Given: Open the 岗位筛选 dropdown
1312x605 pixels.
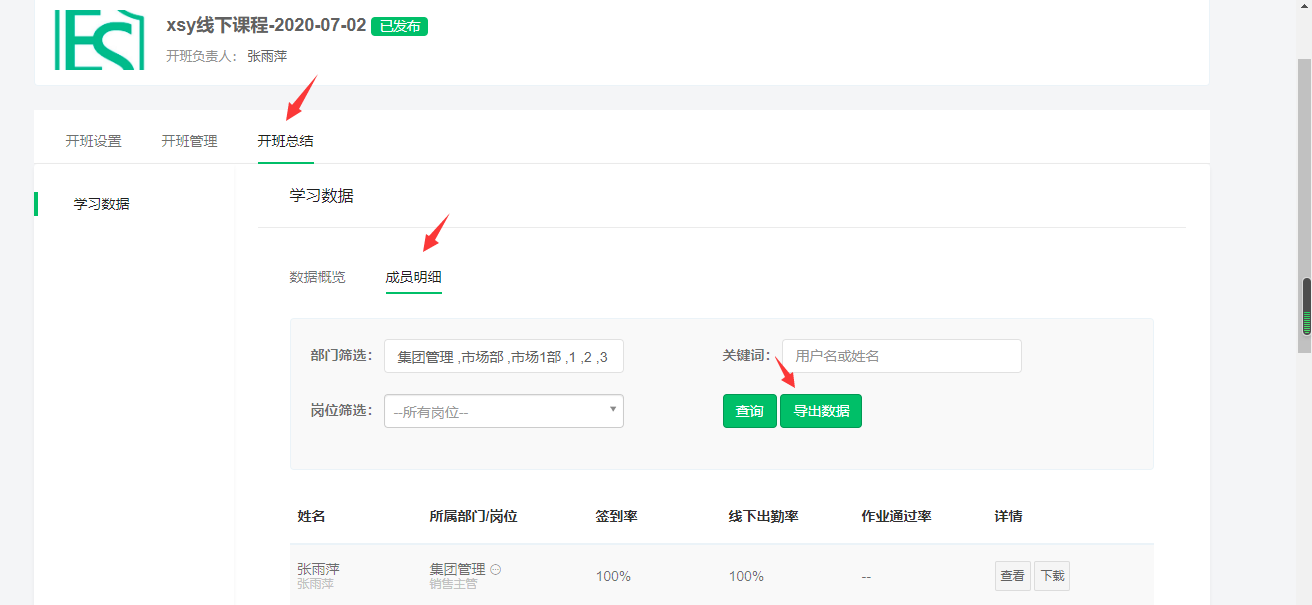Looking at the screenshot, I should point(503,411).
